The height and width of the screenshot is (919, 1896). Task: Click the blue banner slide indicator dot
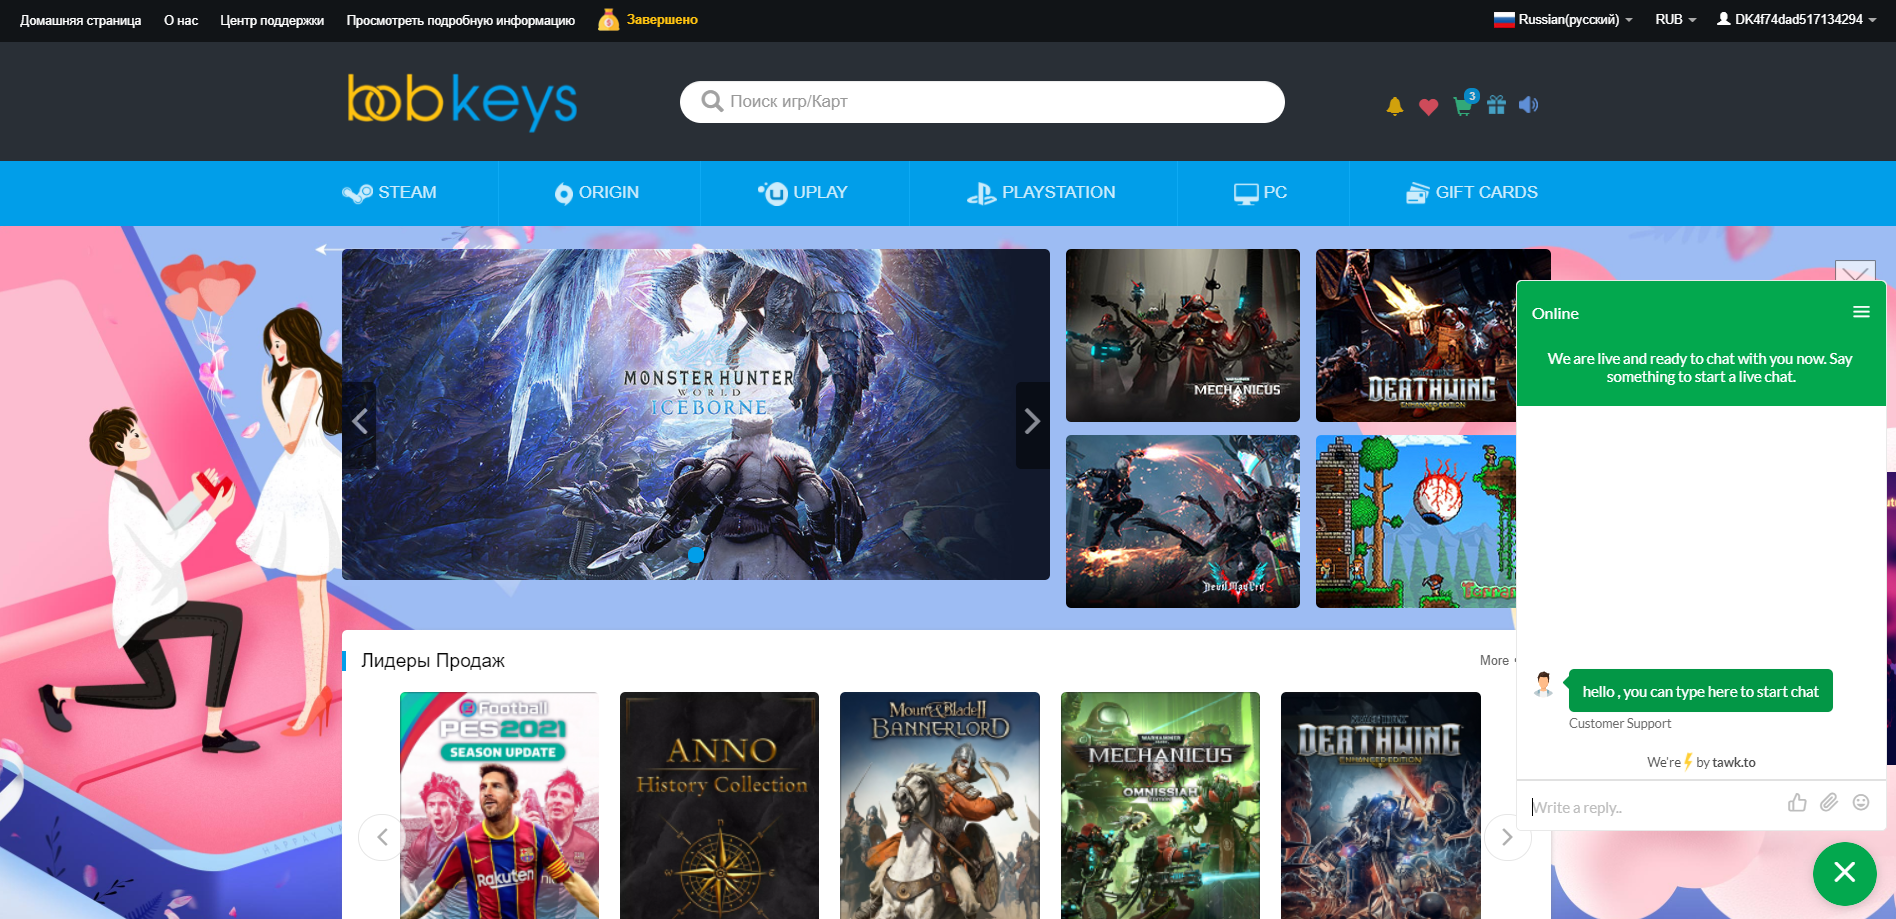[x=696, y=554]
